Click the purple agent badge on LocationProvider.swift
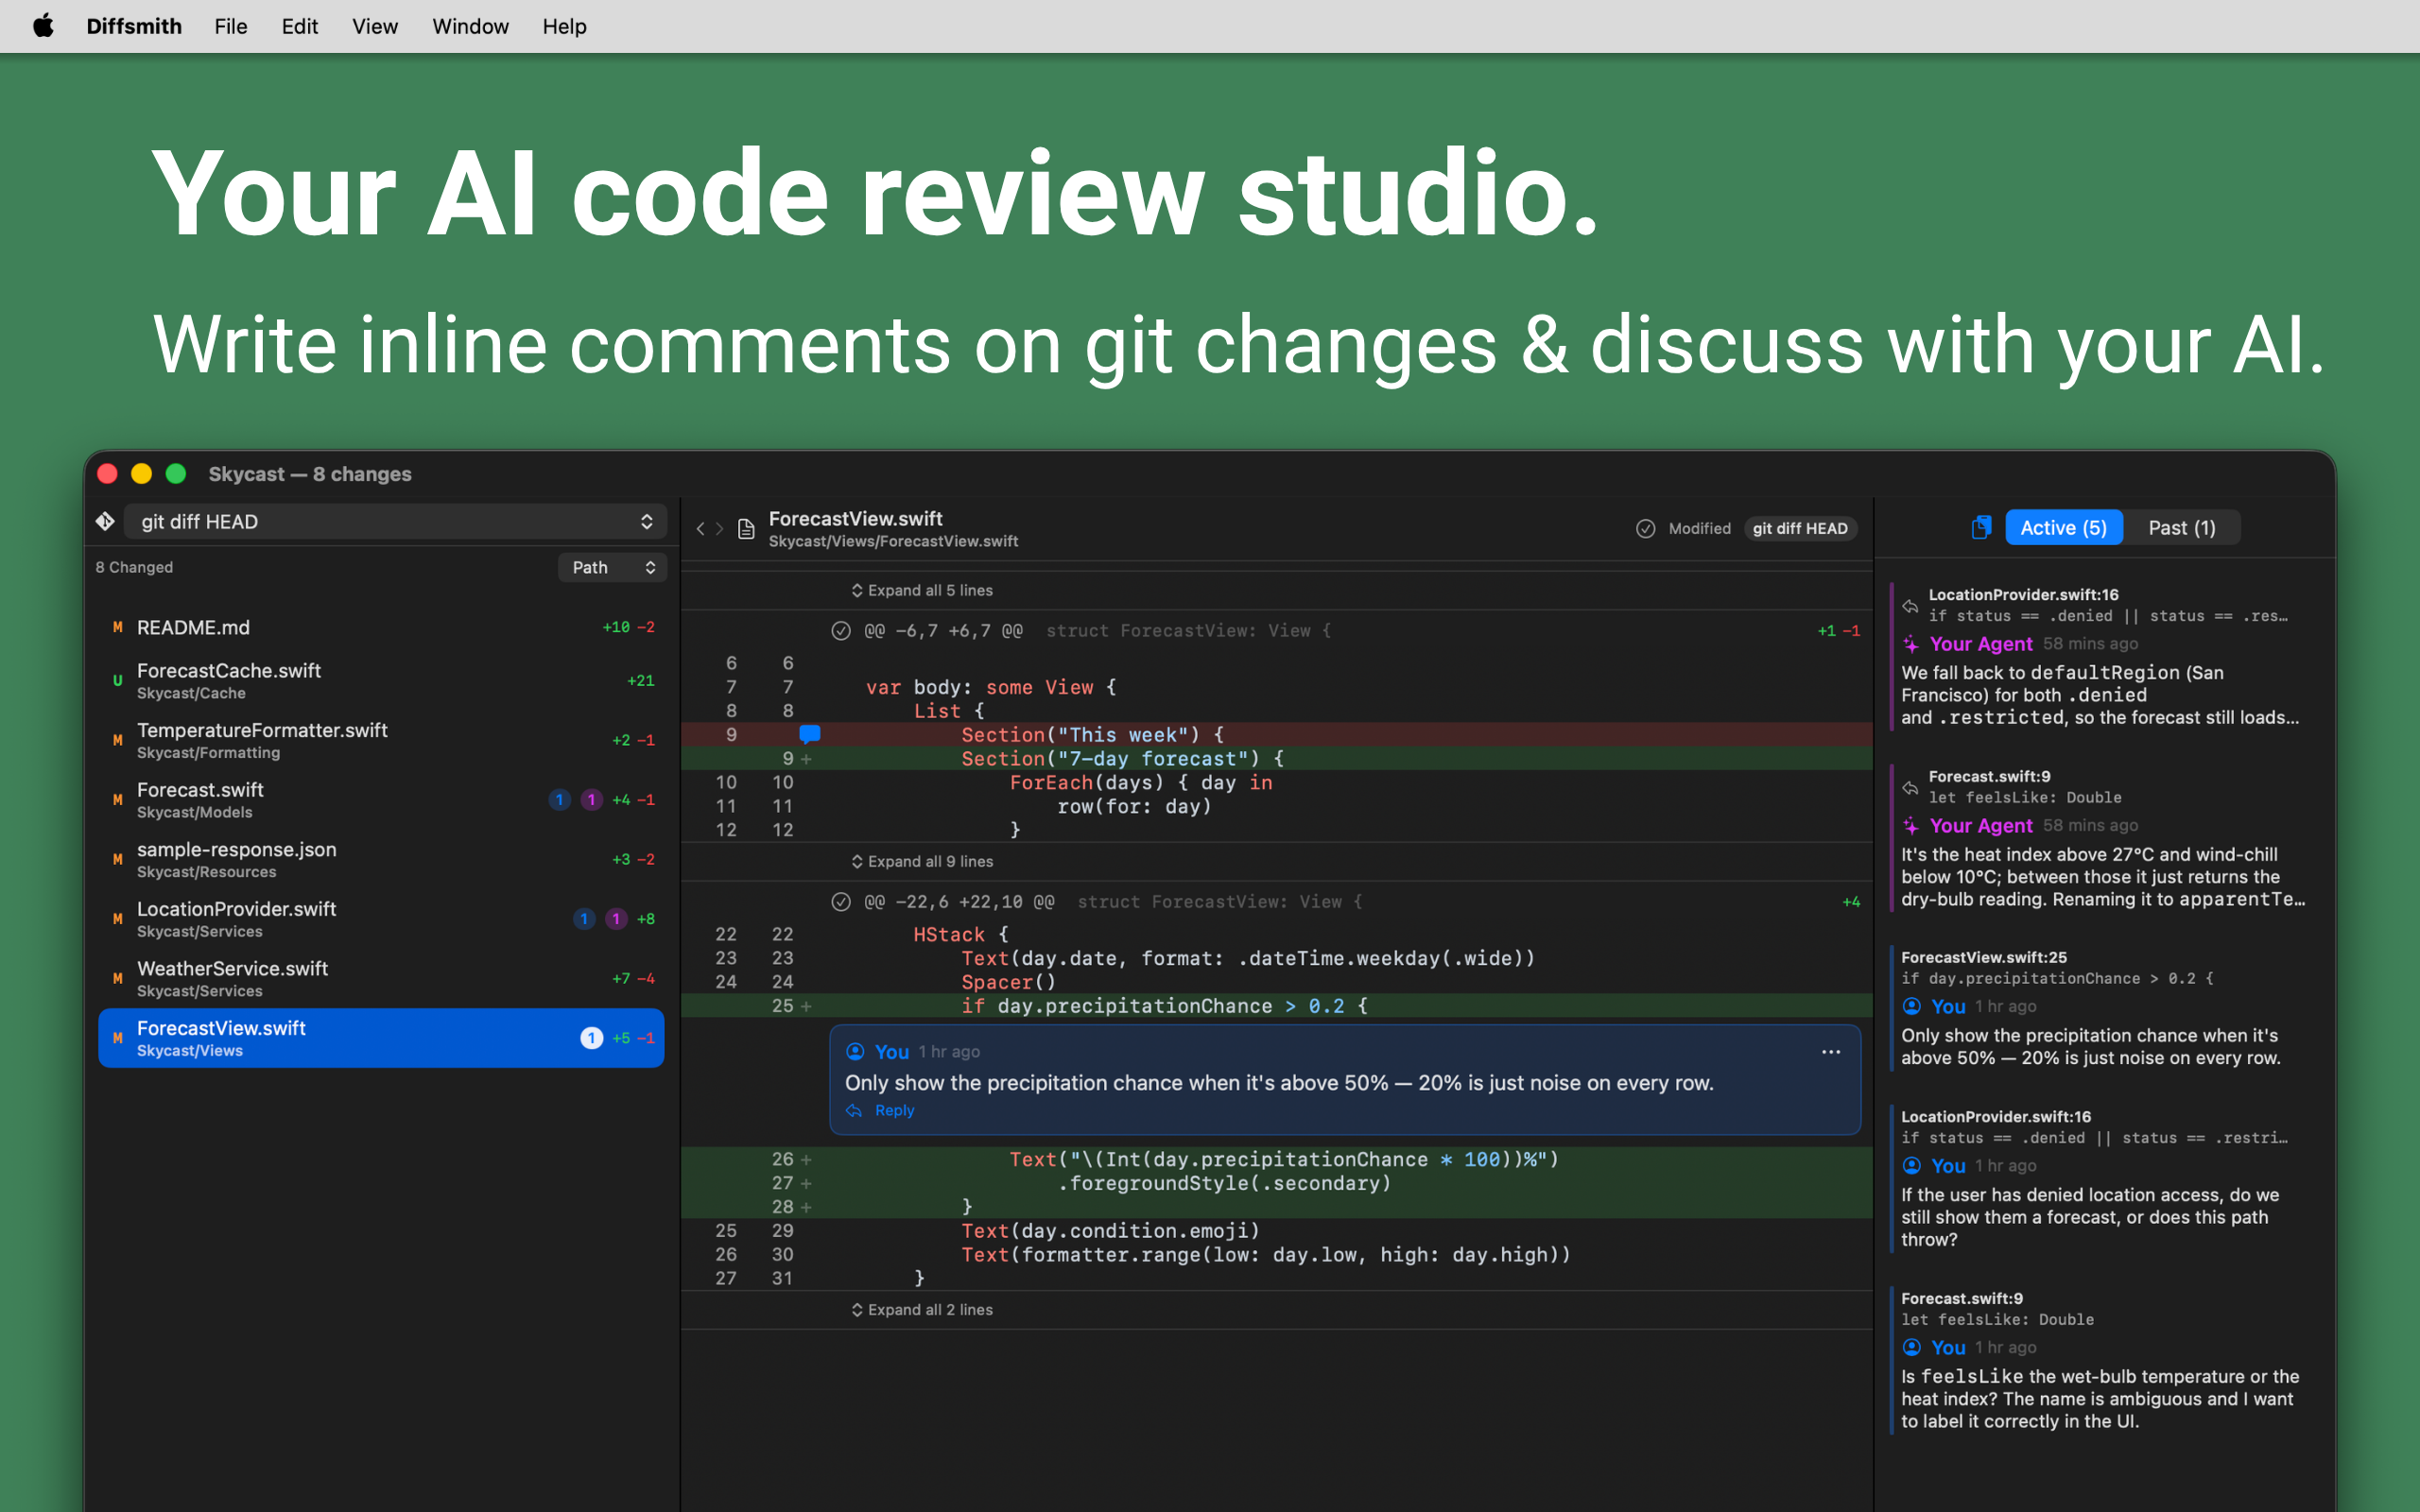Image resolution: width=2420 pixels, height=1512 pixels. 616,919
